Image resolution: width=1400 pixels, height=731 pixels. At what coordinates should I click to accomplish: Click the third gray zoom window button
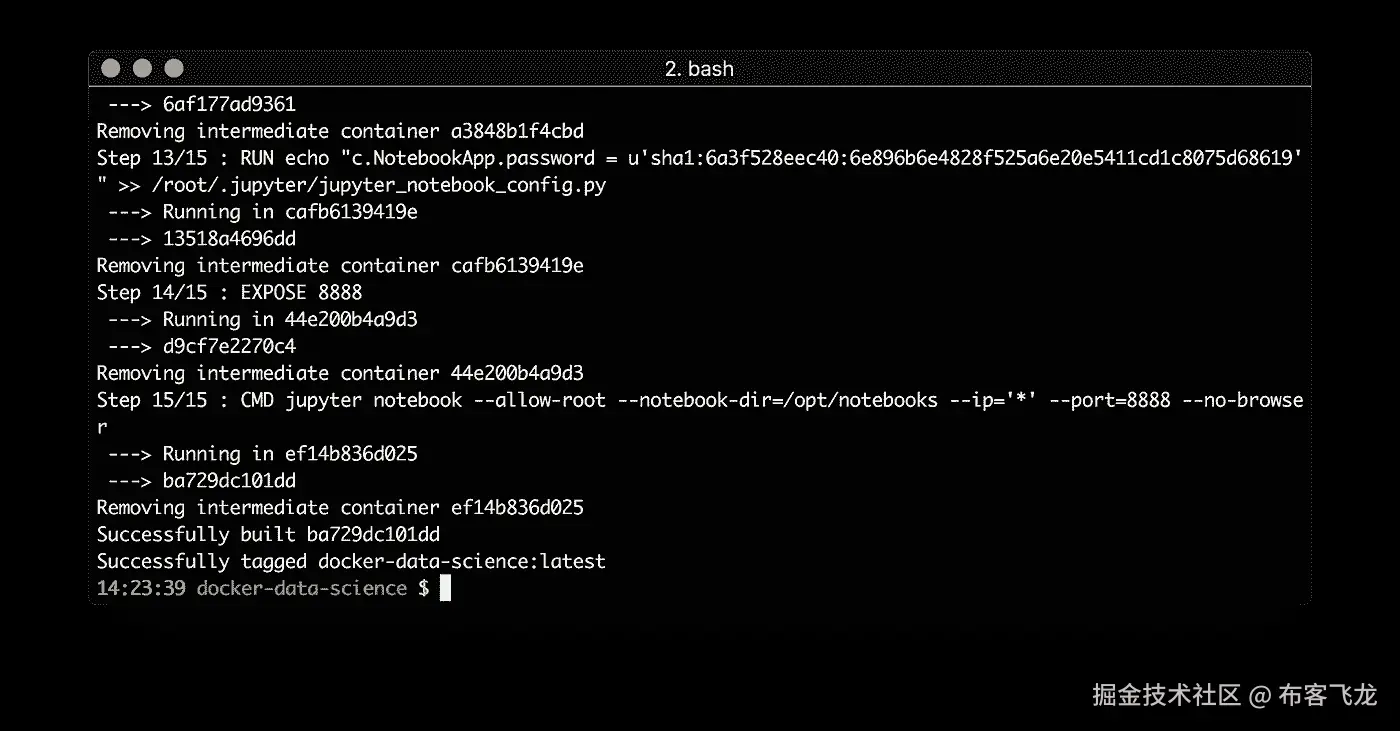point(174,68)
